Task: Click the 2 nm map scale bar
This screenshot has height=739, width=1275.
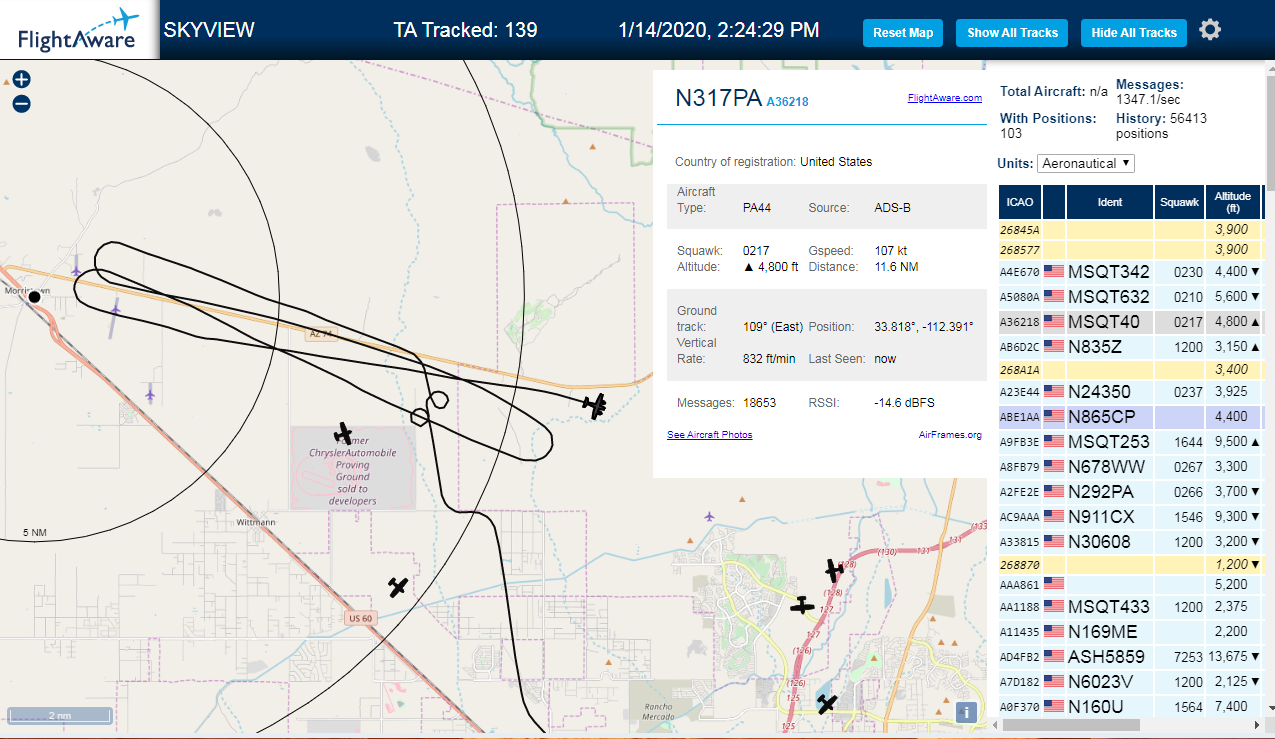Action: (59, 715)
